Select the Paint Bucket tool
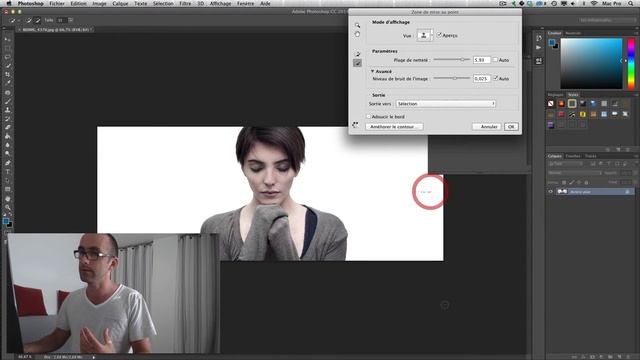Image resolution: width=640 pixels, height=360 pixels. (7, 136)
